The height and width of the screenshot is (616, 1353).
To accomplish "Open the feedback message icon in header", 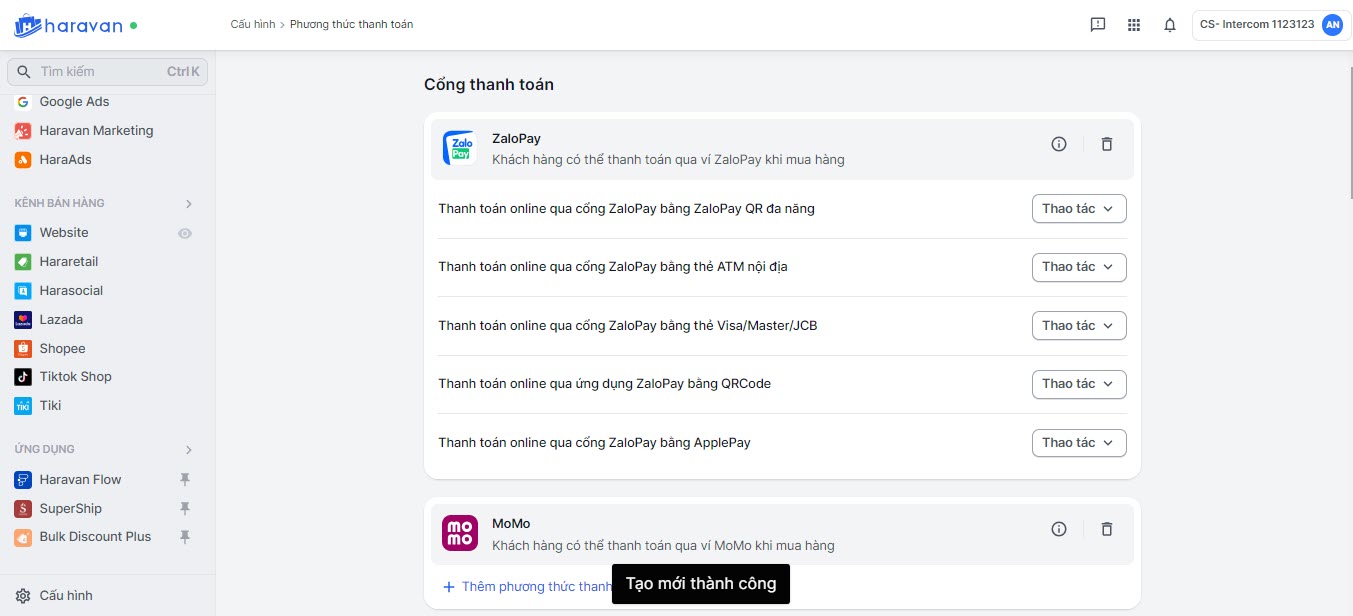I will pyautogui.click(x=1098, y=25).
